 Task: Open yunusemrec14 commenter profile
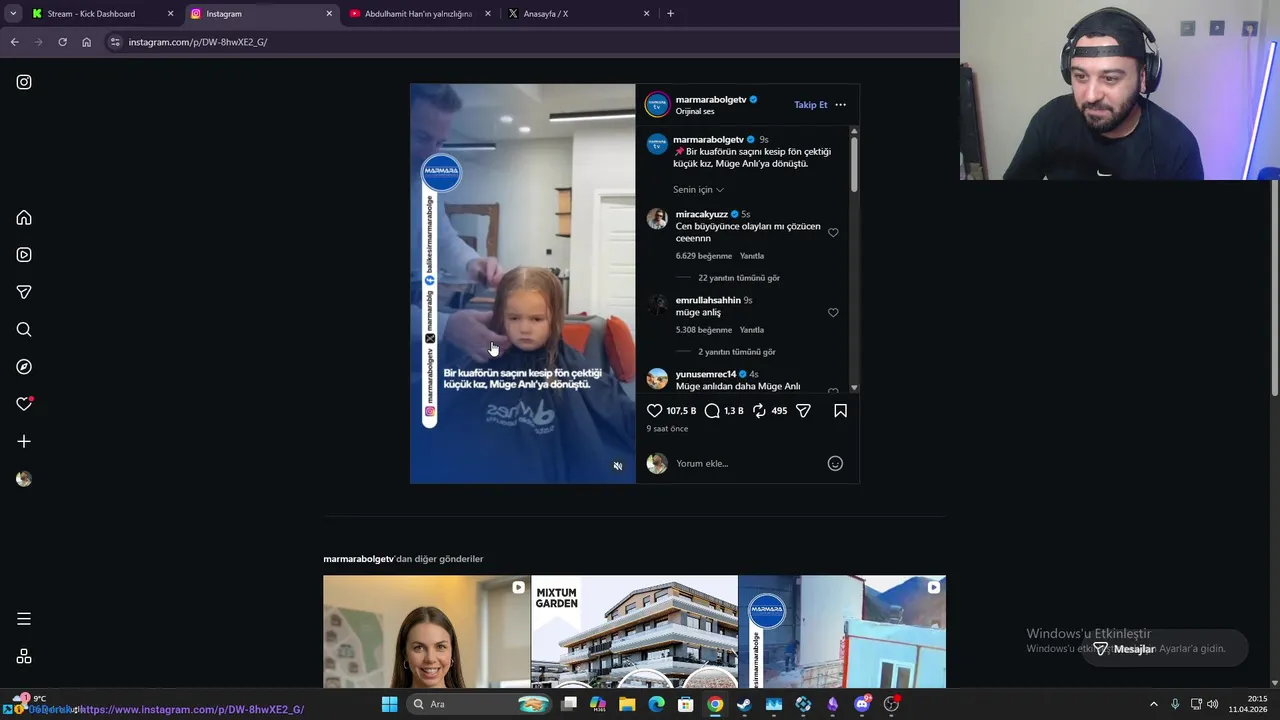[x=706, y=374]
